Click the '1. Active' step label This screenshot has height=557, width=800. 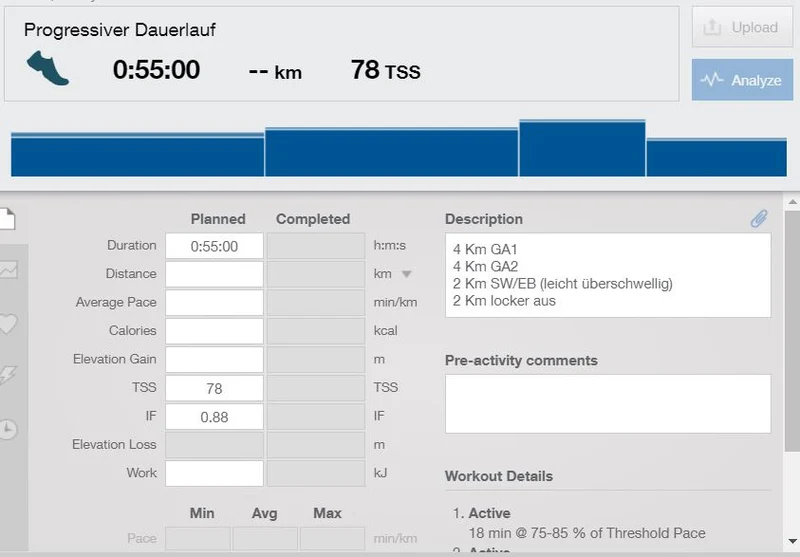click(x=482, y=513)
